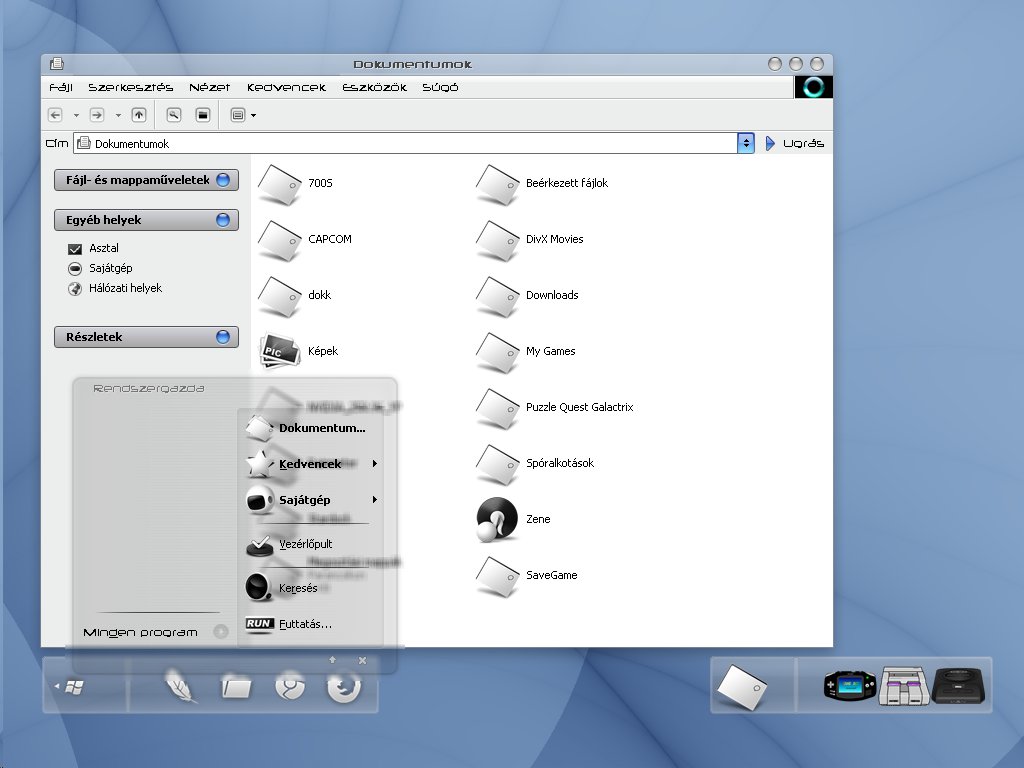
Task: Open Futtatás... in the Start menu
Action: [290, 624]
